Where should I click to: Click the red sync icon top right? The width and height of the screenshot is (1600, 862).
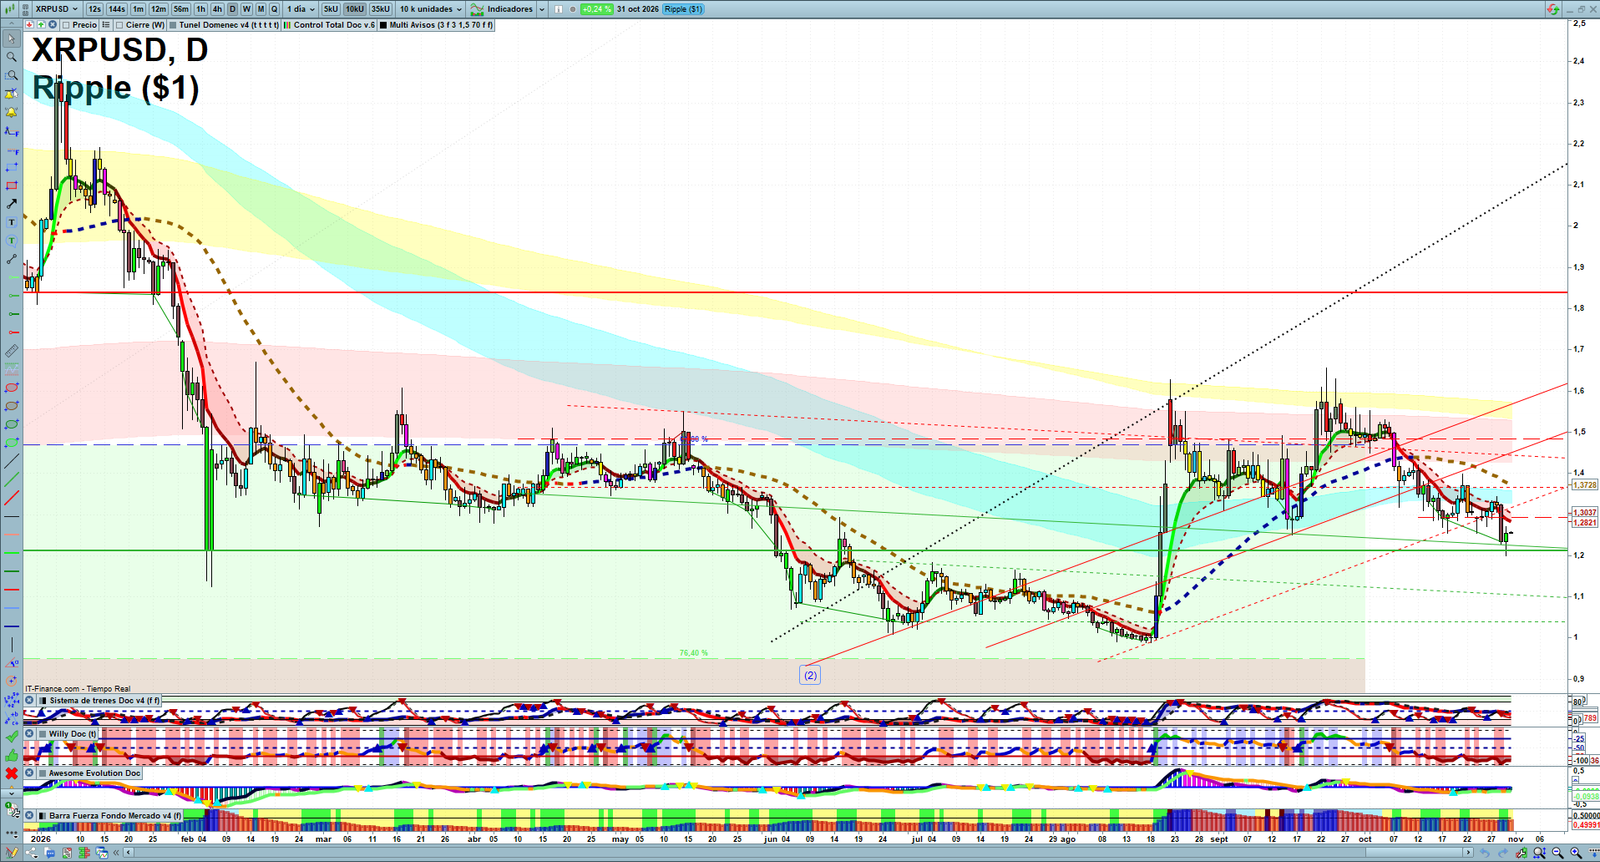pyautogui.click(x=1553, y=8)
